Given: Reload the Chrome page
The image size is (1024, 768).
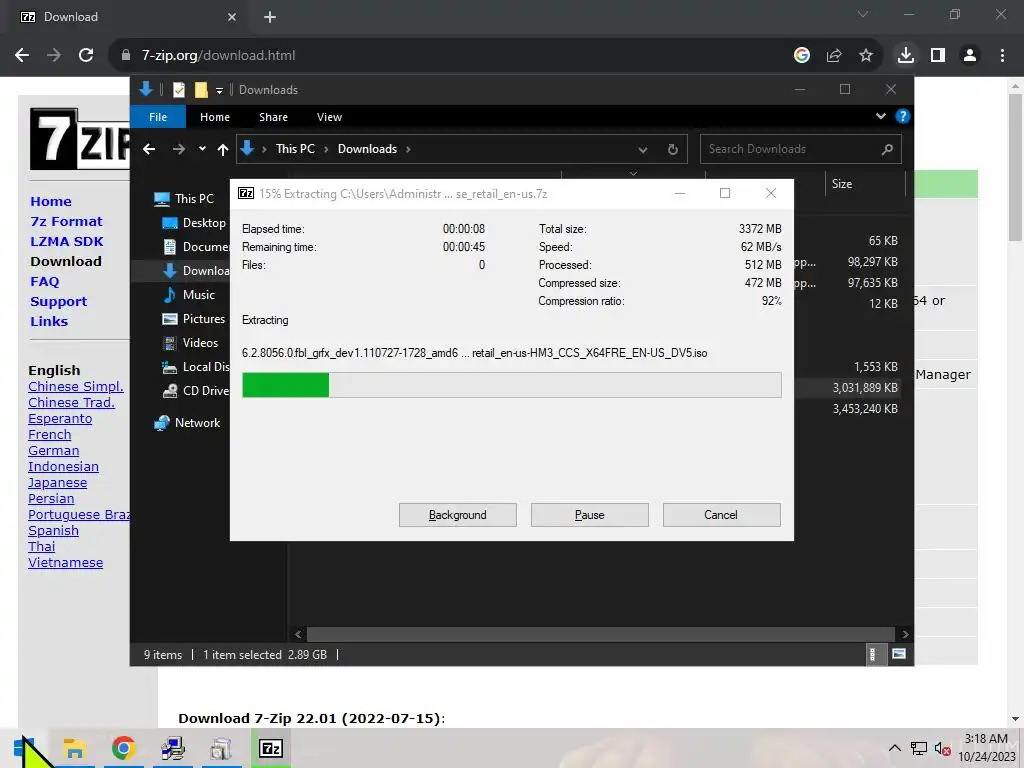Looking at the screenshot, I should click(x=86, y=56).
